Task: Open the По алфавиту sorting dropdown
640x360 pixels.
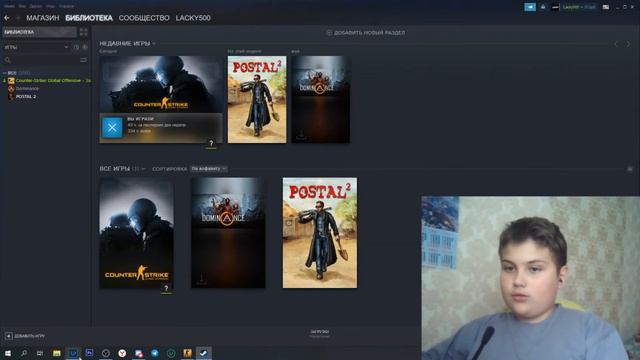Action: click(208, 169)
